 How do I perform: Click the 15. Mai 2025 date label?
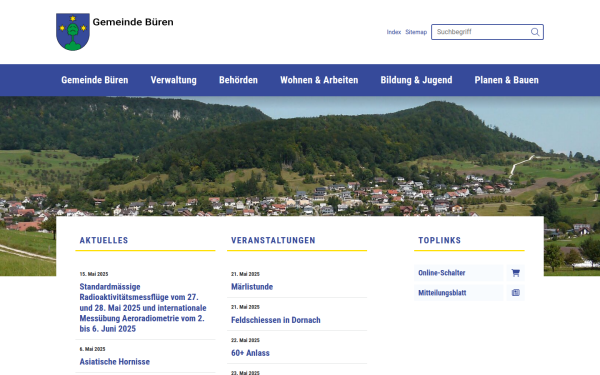(94, 274)
